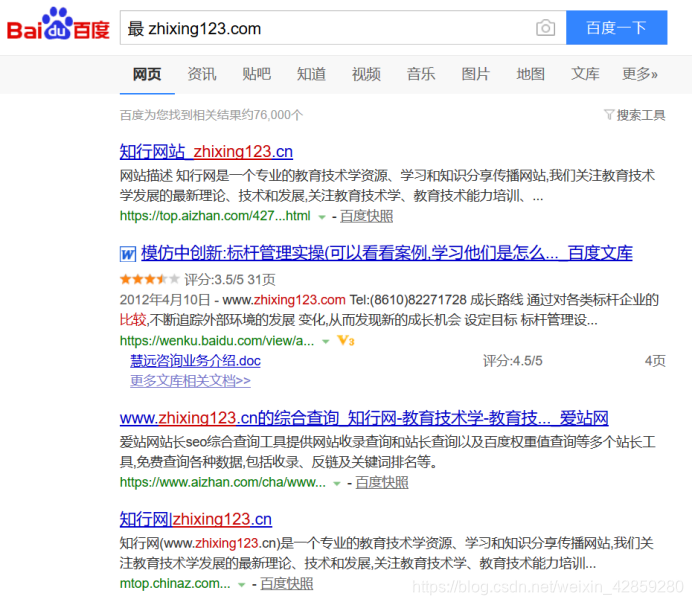Click the 百度一下 search button
Viewport: 693px width, 605px height.
click(617, 28)
